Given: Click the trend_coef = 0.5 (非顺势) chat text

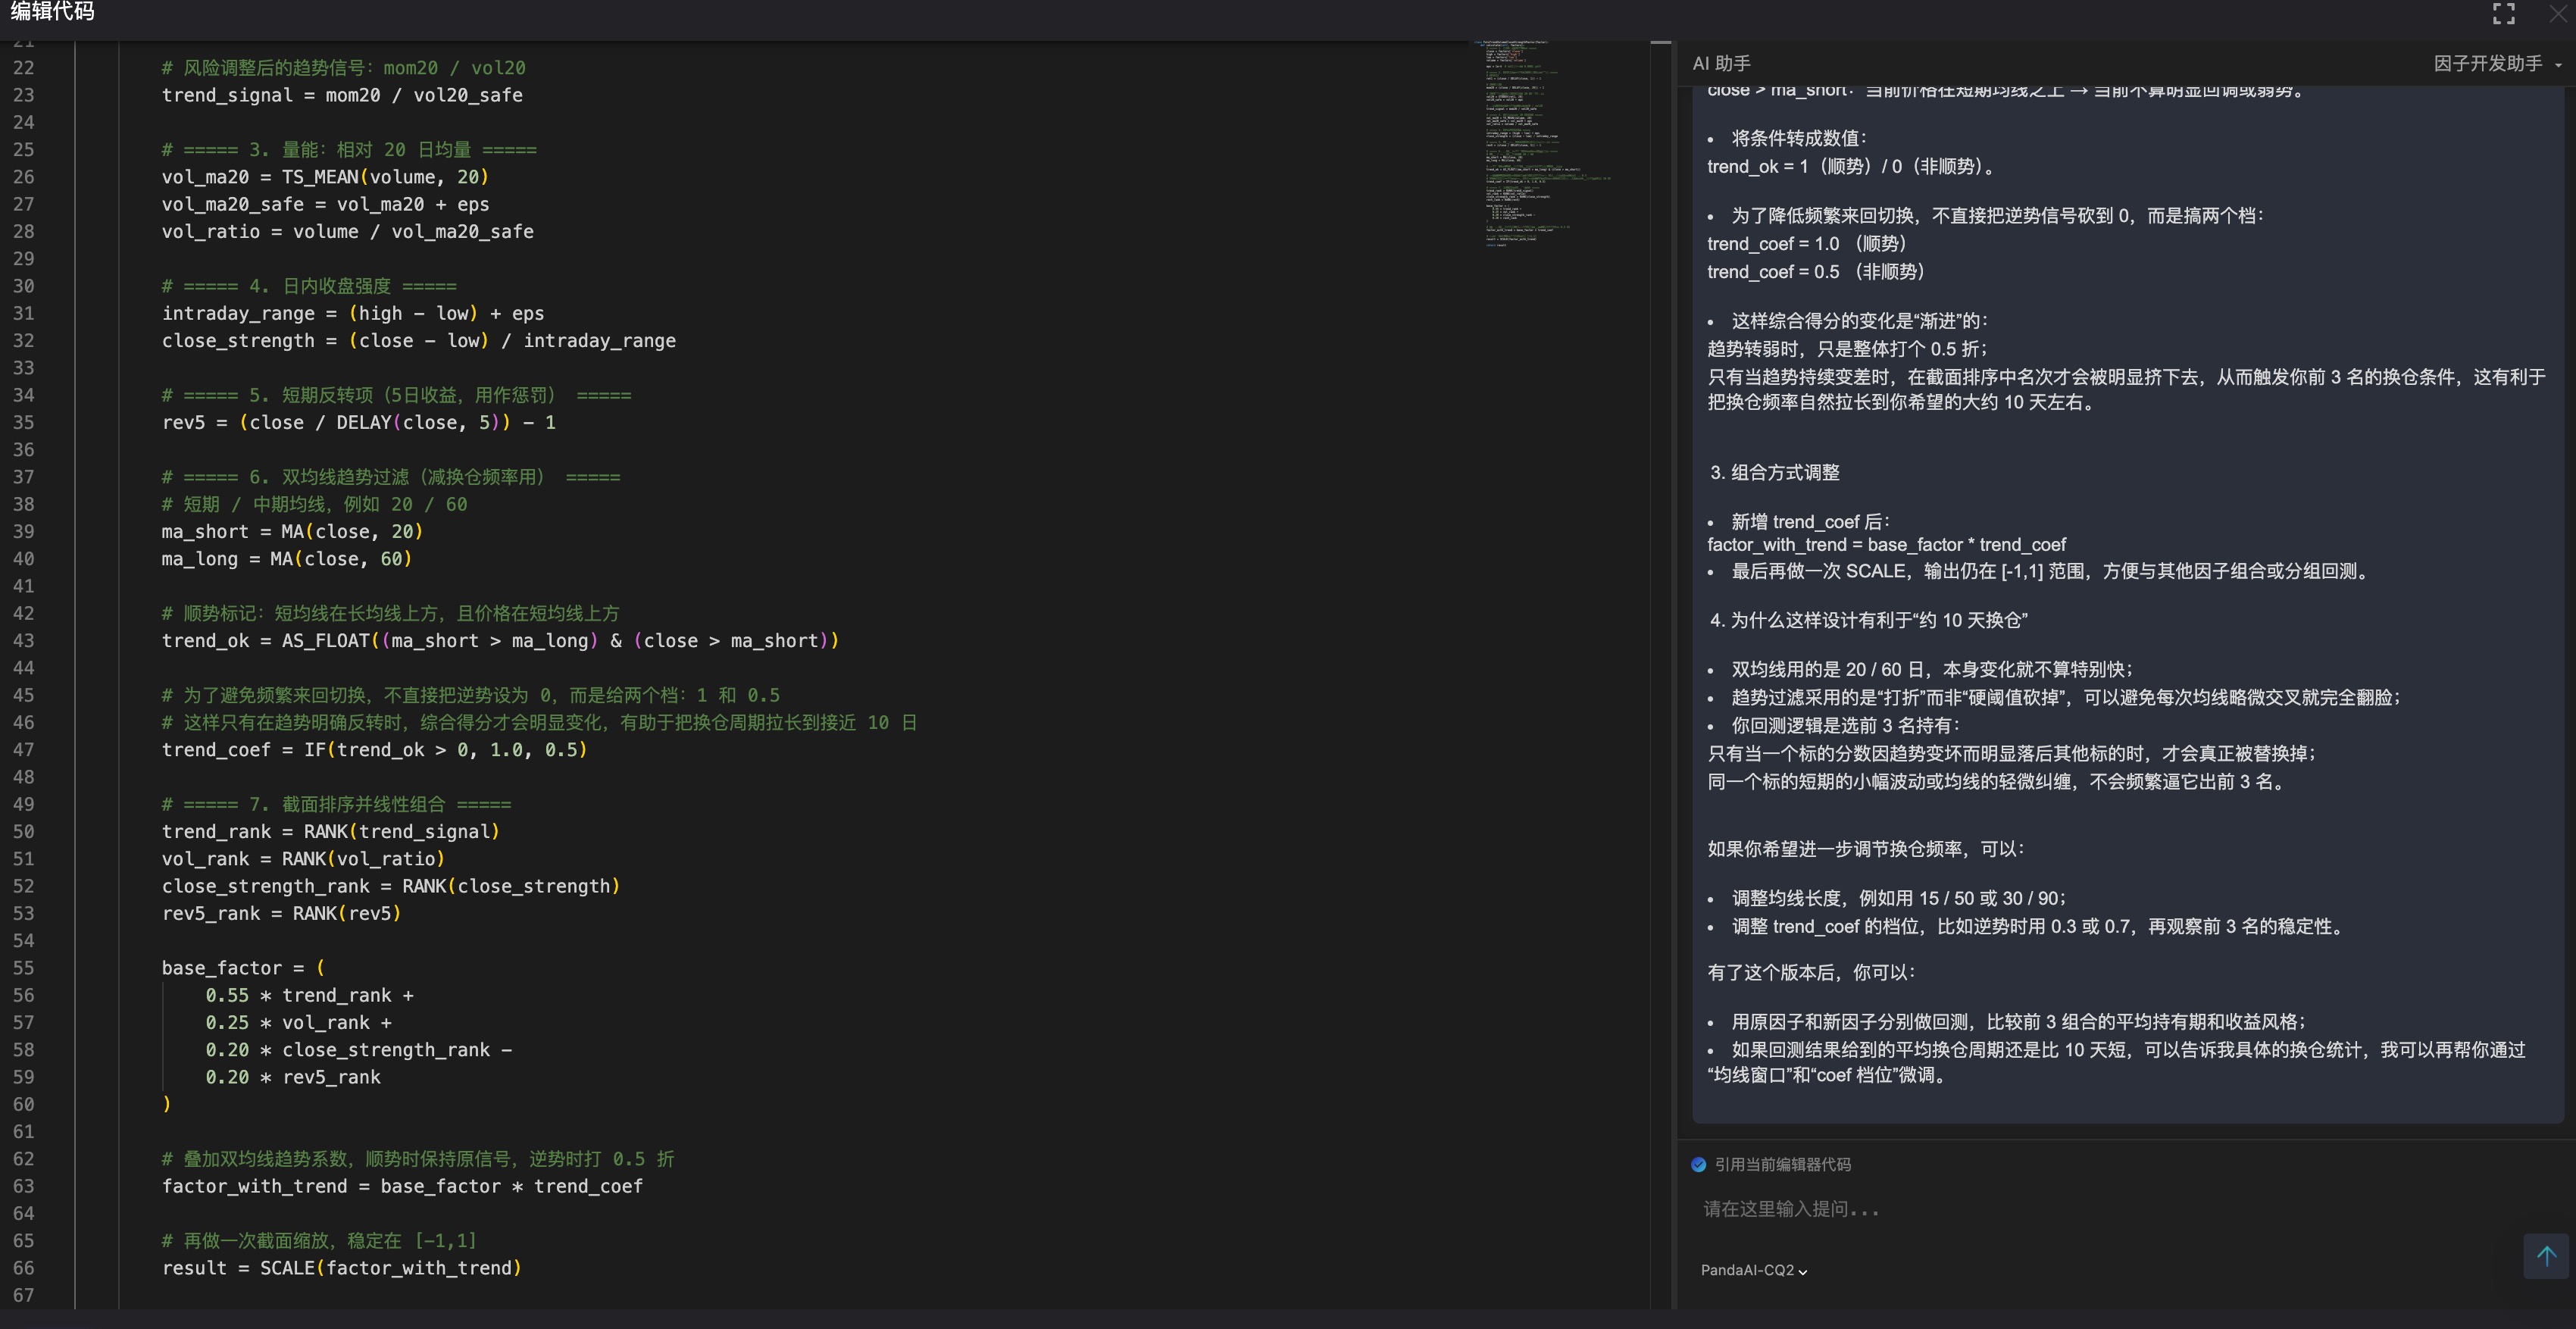Looking at the screenshot, I should point(1817,272).
